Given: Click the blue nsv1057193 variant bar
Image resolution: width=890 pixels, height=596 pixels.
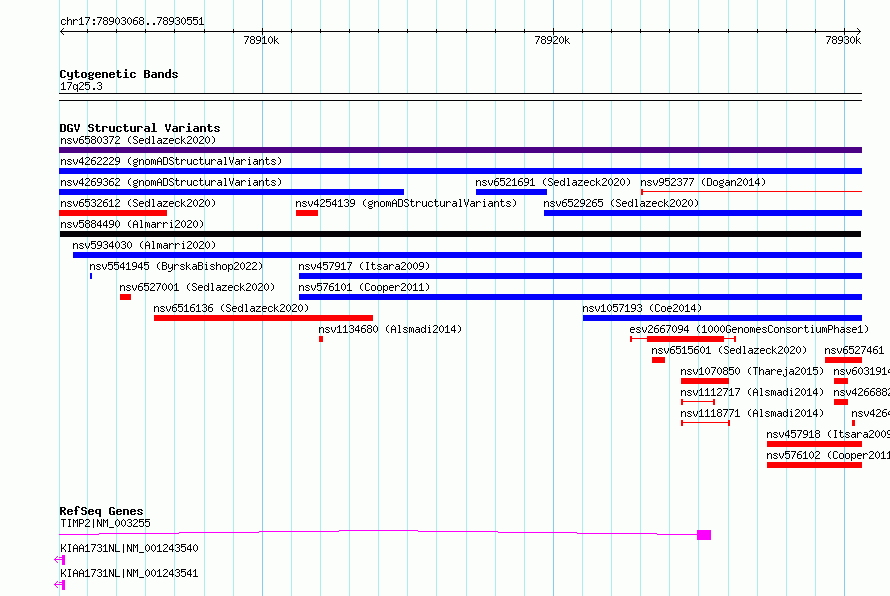Looking at the screenshot, I should click(722, 318).
